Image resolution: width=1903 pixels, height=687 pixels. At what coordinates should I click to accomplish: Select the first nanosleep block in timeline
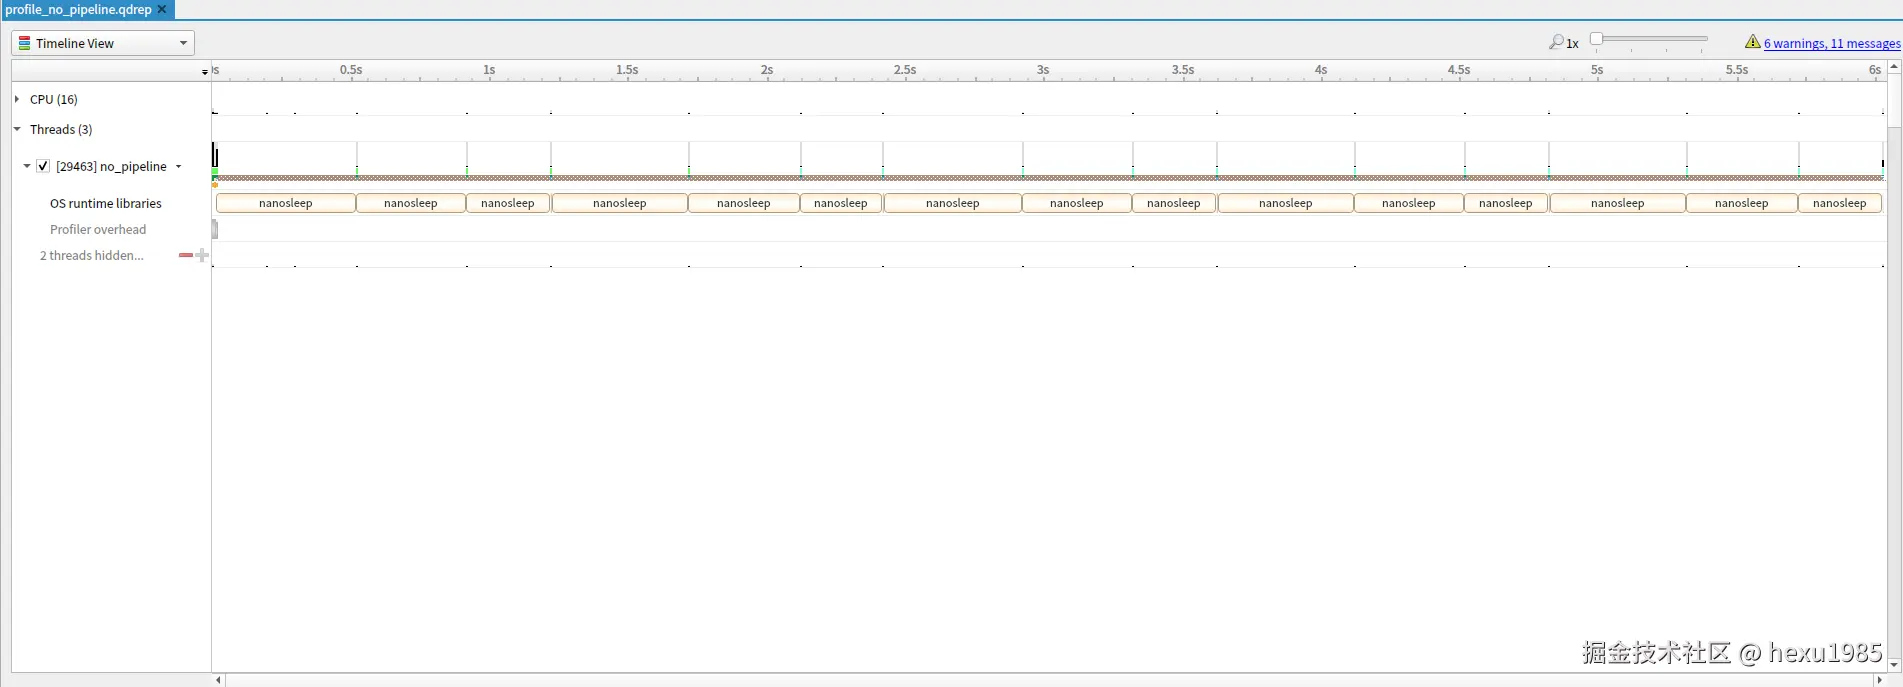(x=286, y=203)
